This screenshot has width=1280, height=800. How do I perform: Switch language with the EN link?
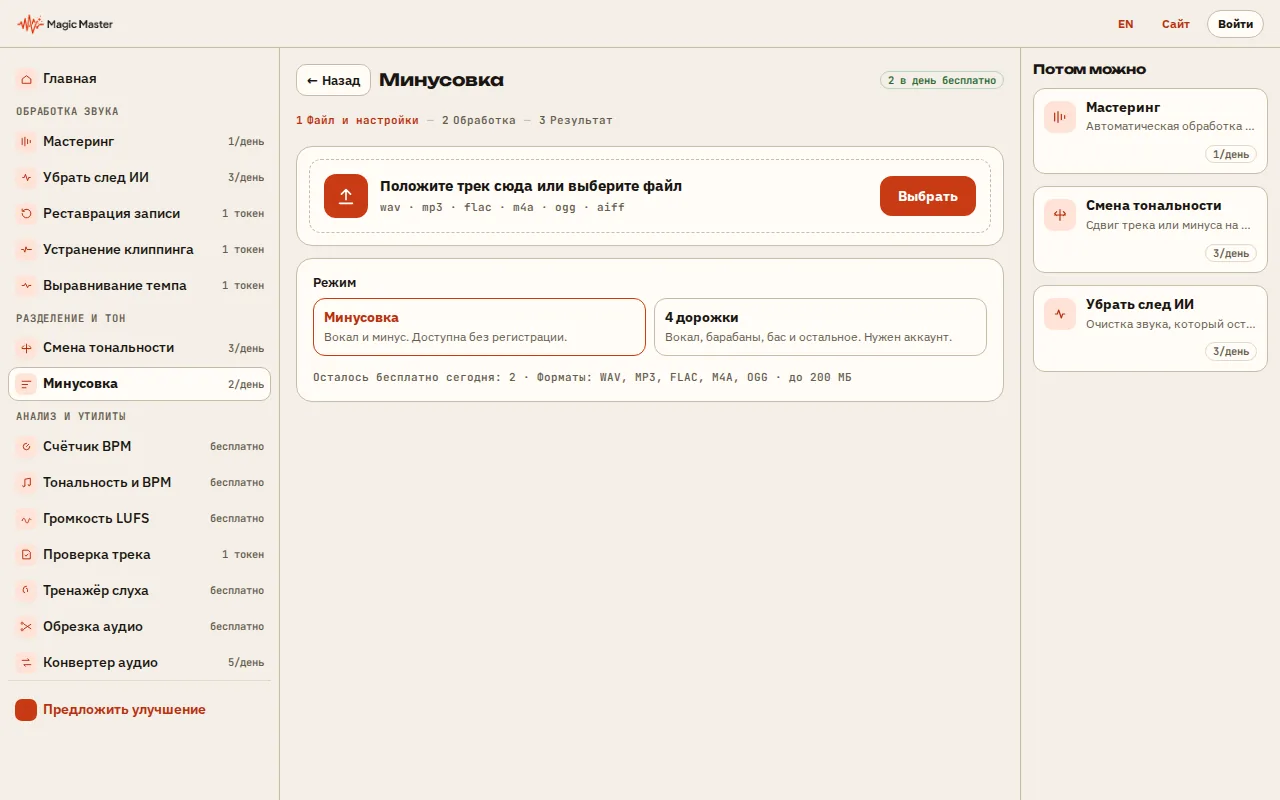[x=1126, y=24]
